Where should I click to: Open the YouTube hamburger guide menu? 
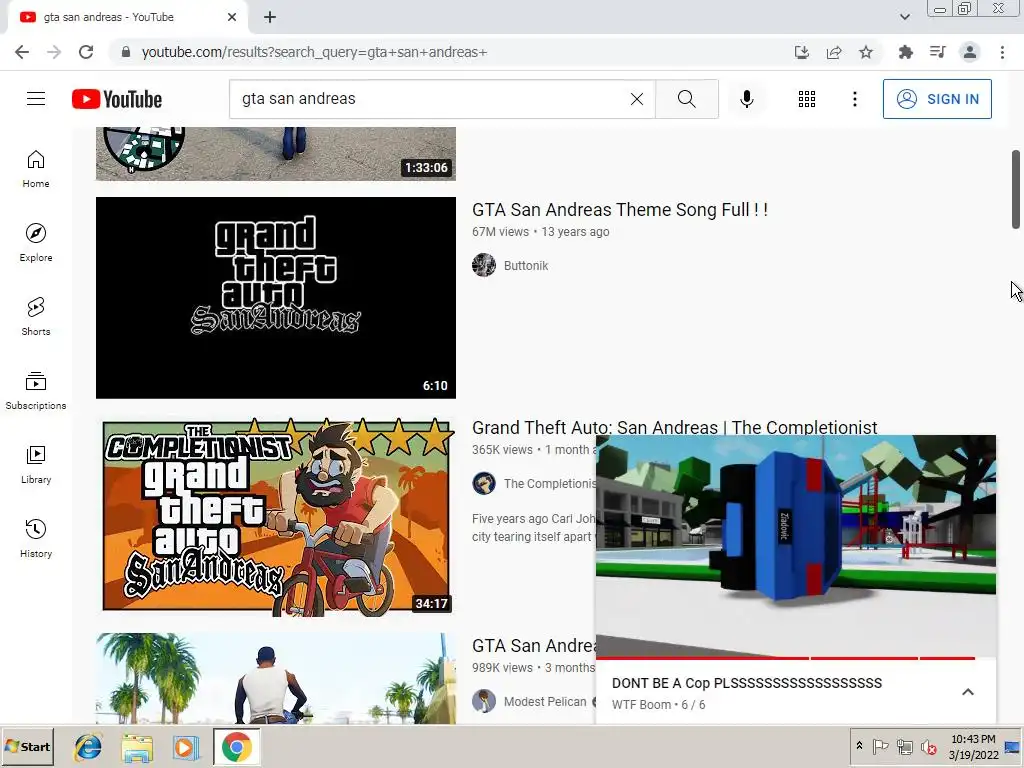(x=36, y=99)
